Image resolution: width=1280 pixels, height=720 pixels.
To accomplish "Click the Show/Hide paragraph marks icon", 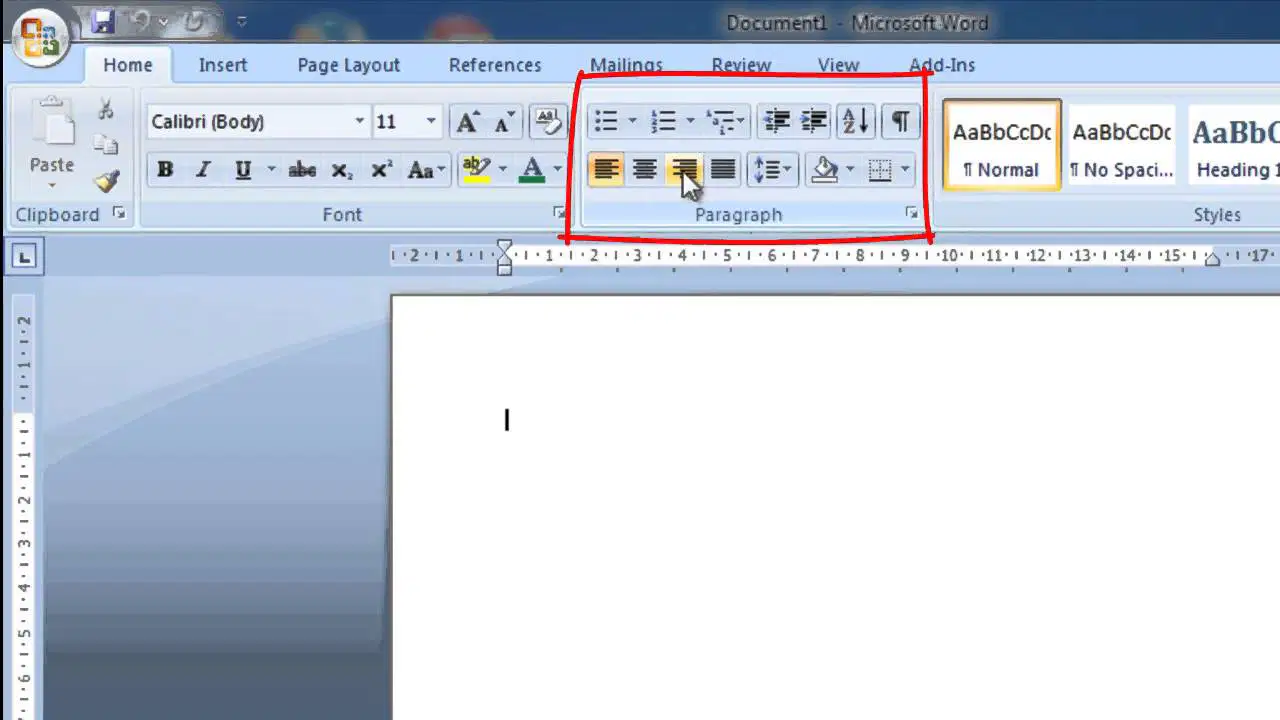I will (x=900, y=121).
